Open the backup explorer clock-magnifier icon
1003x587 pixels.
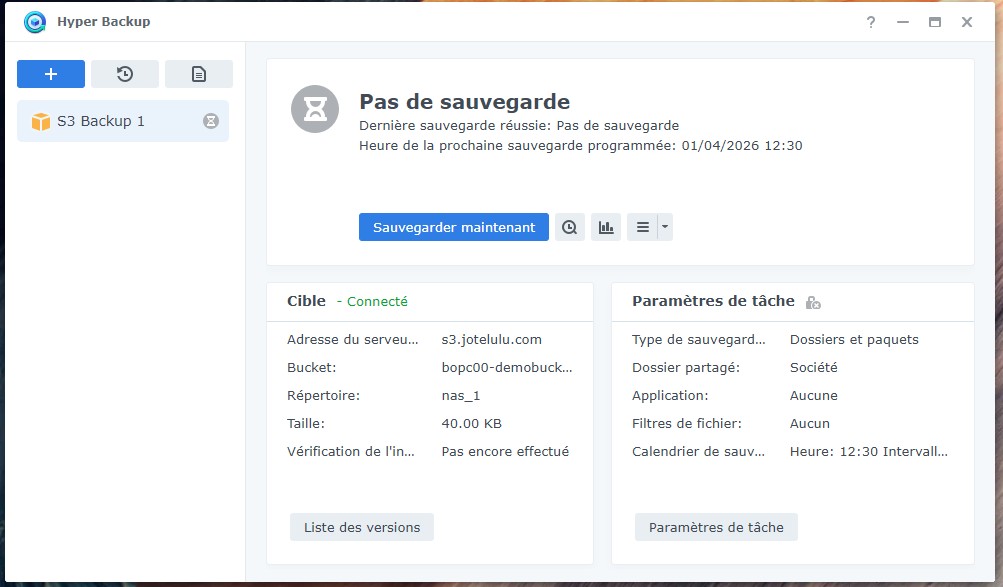coord(570,227)
